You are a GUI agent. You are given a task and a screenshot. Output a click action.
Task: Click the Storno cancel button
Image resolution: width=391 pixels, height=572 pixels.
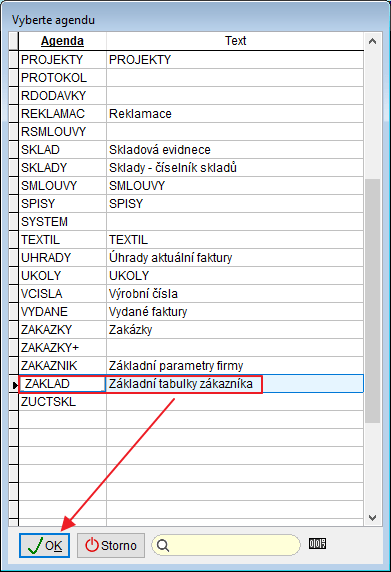[111, 545]
